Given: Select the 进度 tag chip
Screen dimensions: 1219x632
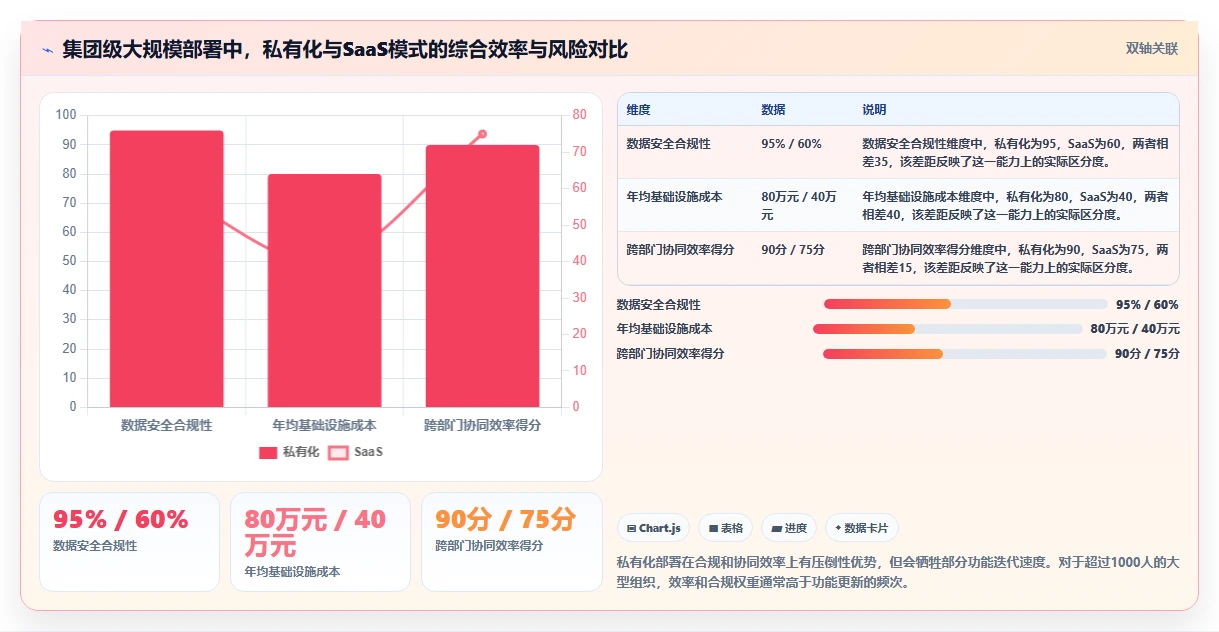Looking at the screenshot, I should (x=789, y=528).
